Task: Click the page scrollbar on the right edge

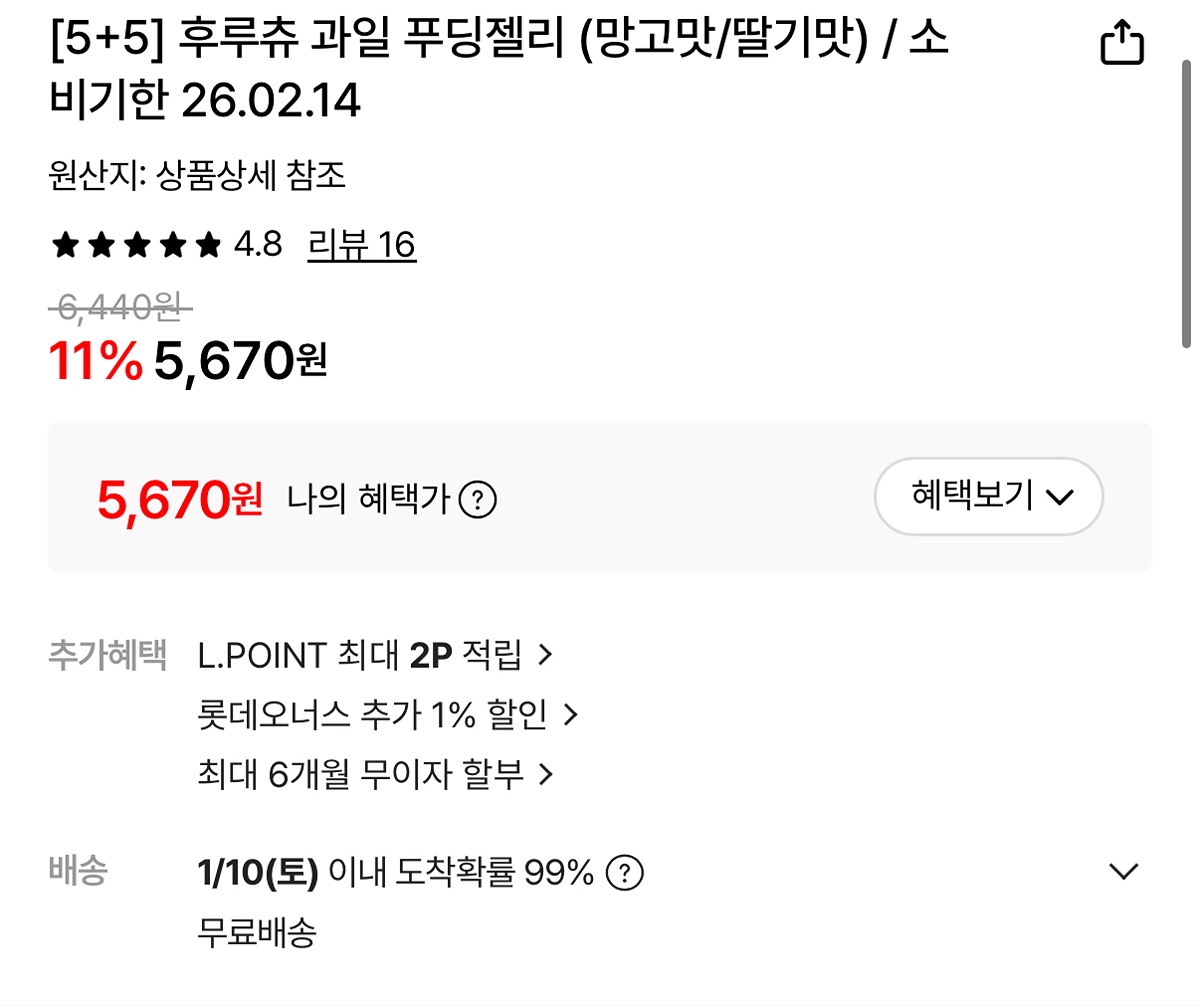Action: [1186, 200]
